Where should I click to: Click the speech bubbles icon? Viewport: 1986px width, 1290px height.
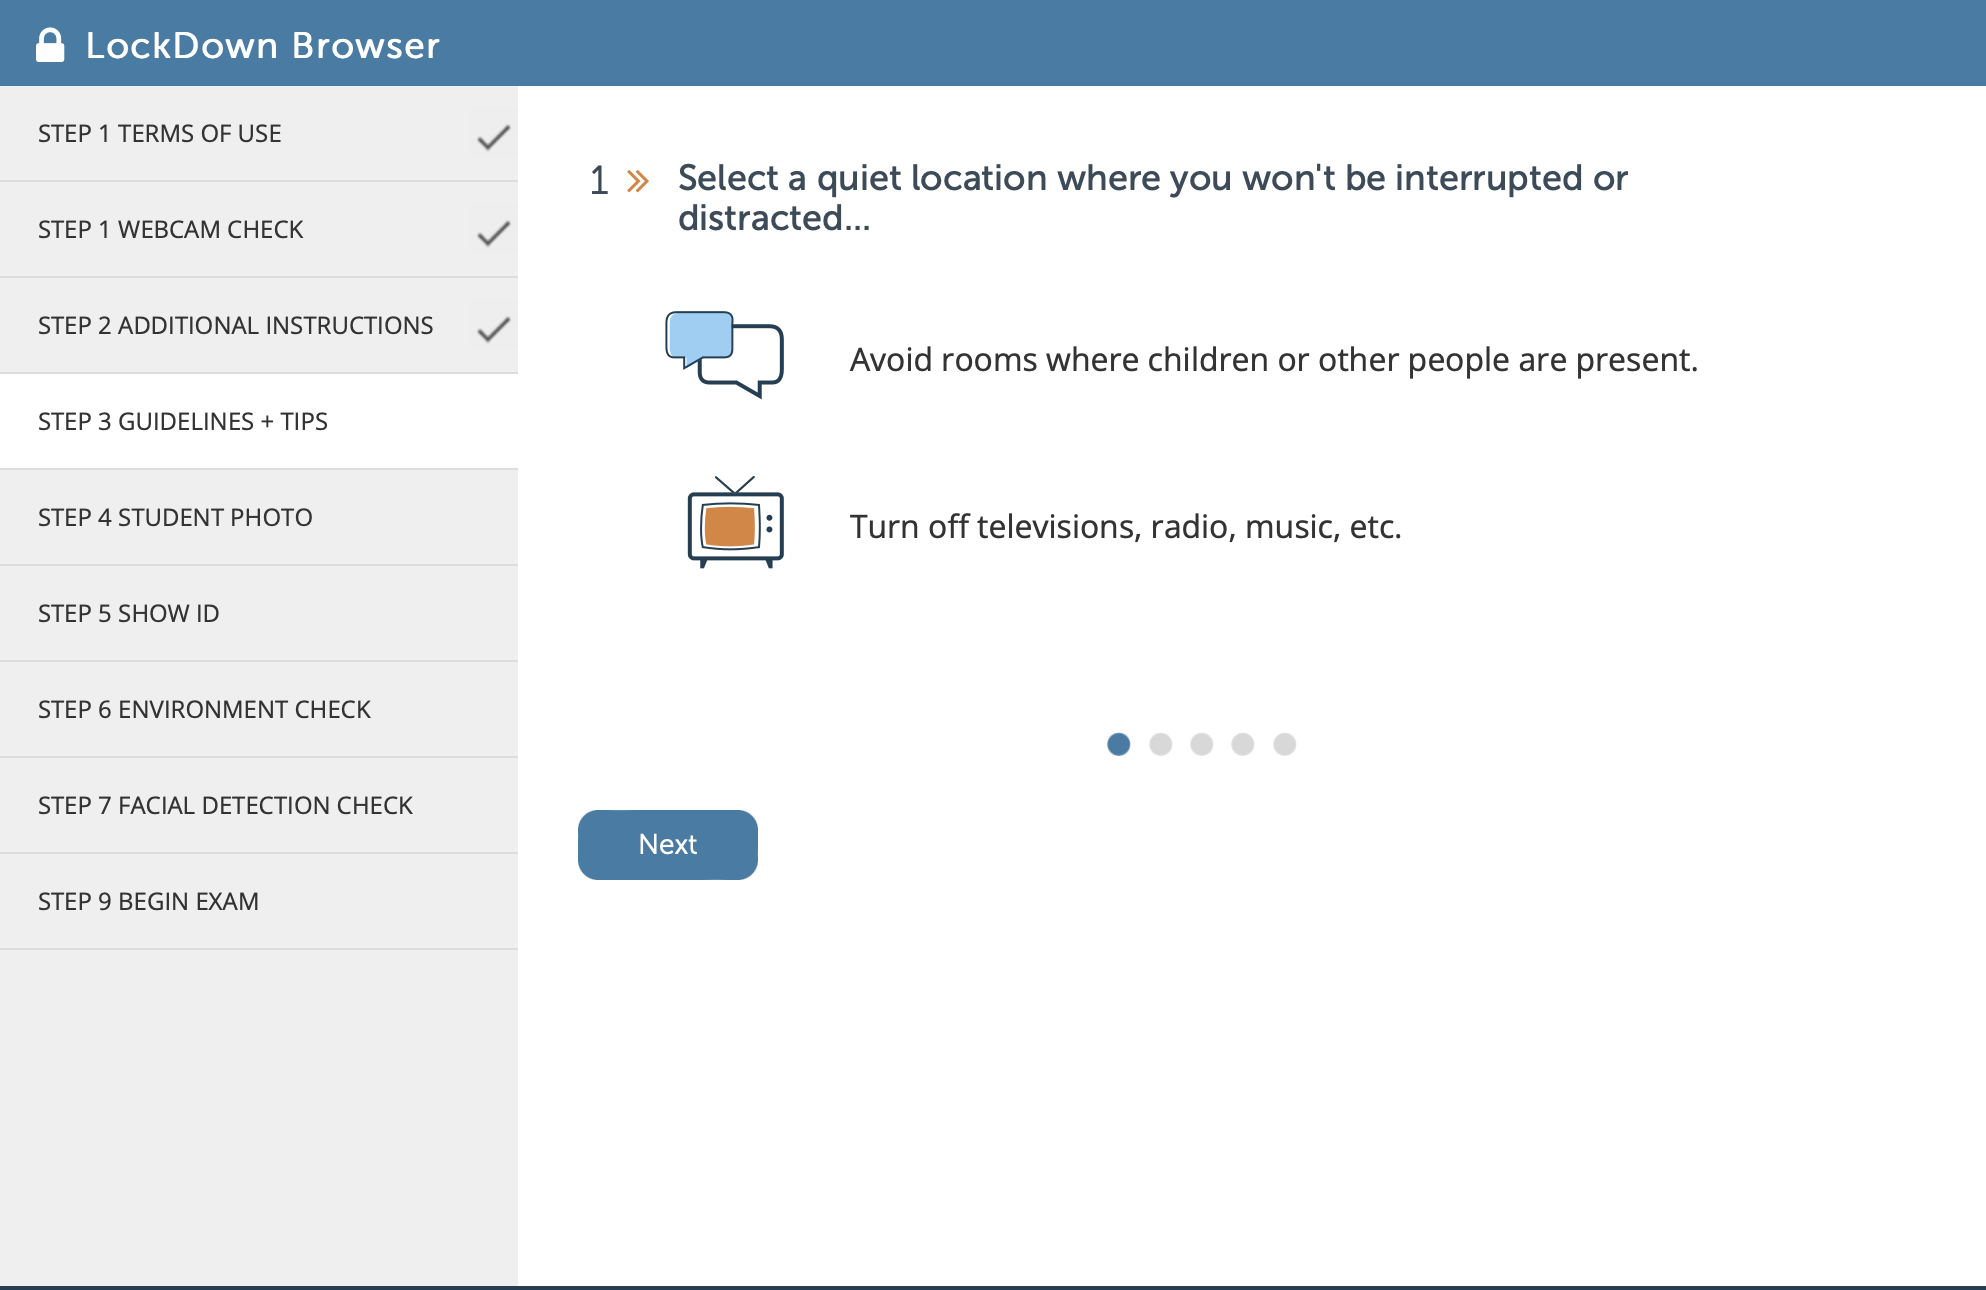724,354
